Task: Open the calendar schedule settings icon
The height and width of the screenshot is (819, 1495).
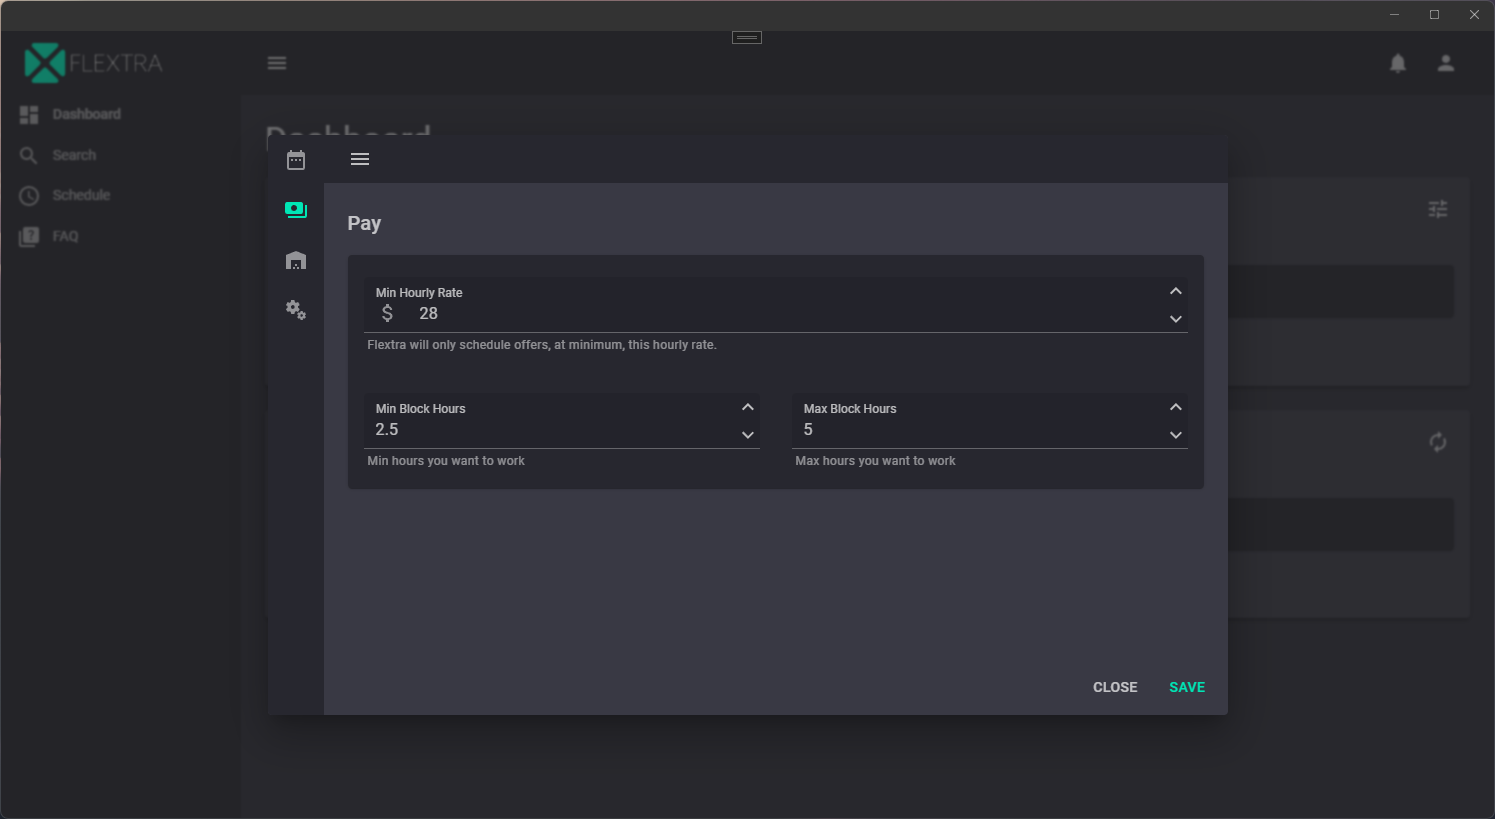Action: [x=296, y=160]
